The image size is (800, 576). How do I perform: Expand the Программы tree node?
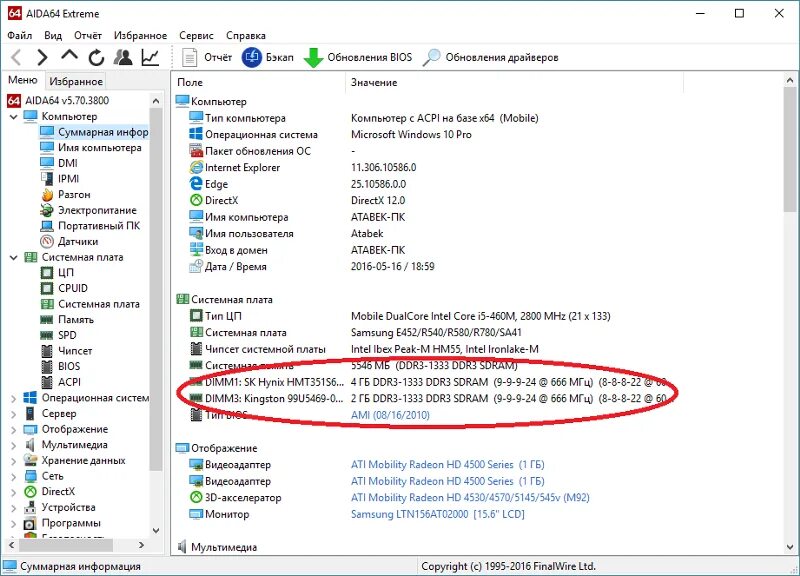click(14, 523)
